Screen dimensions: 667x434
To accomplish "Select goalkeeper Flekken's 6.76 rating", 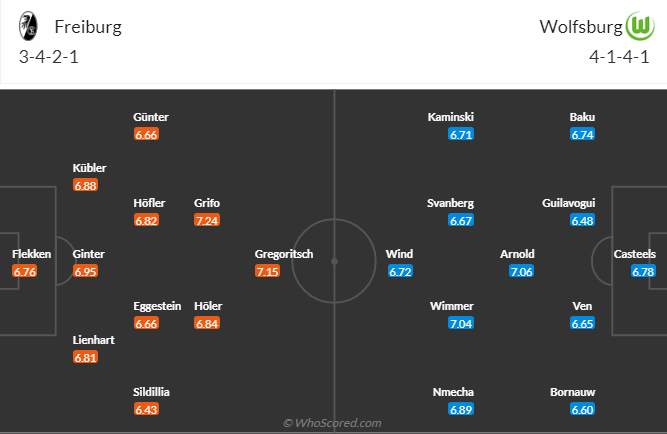I will (x=25, y=271).
